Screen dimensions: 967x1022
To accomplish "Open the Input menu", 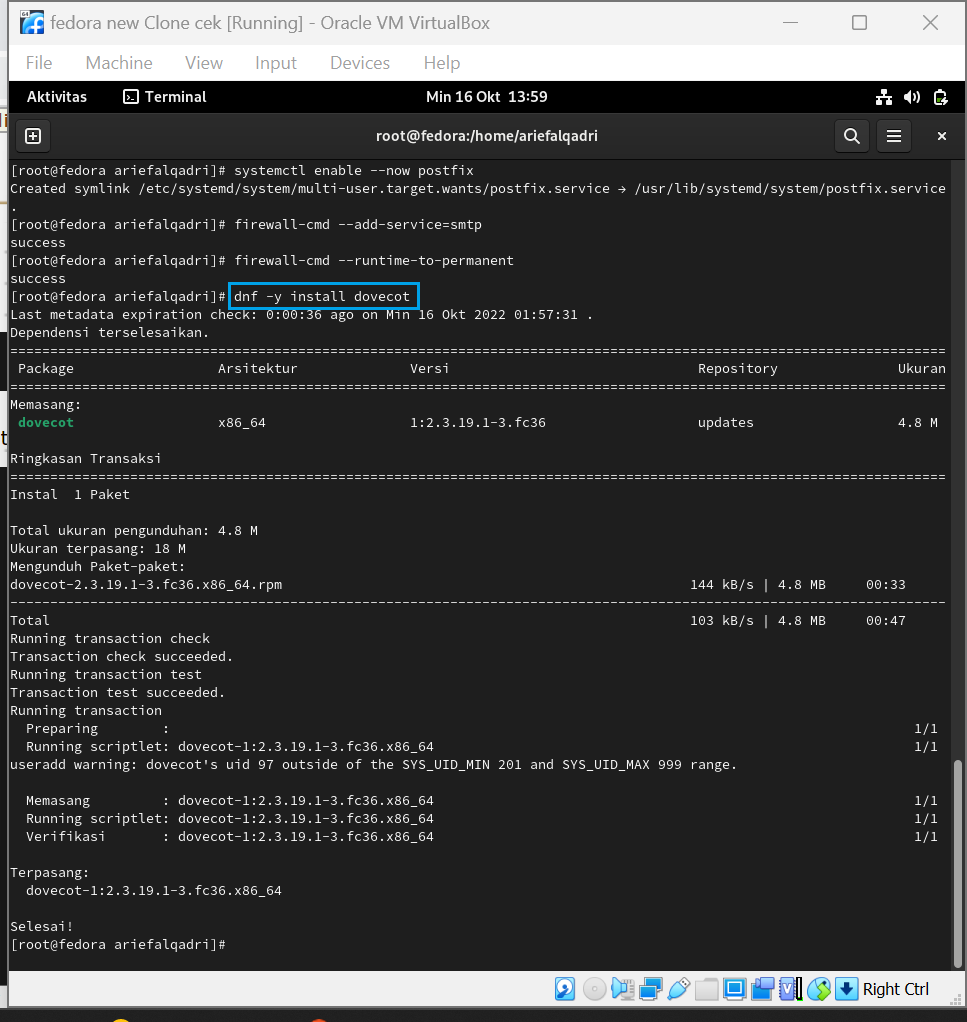I will [x=275, y=63].
